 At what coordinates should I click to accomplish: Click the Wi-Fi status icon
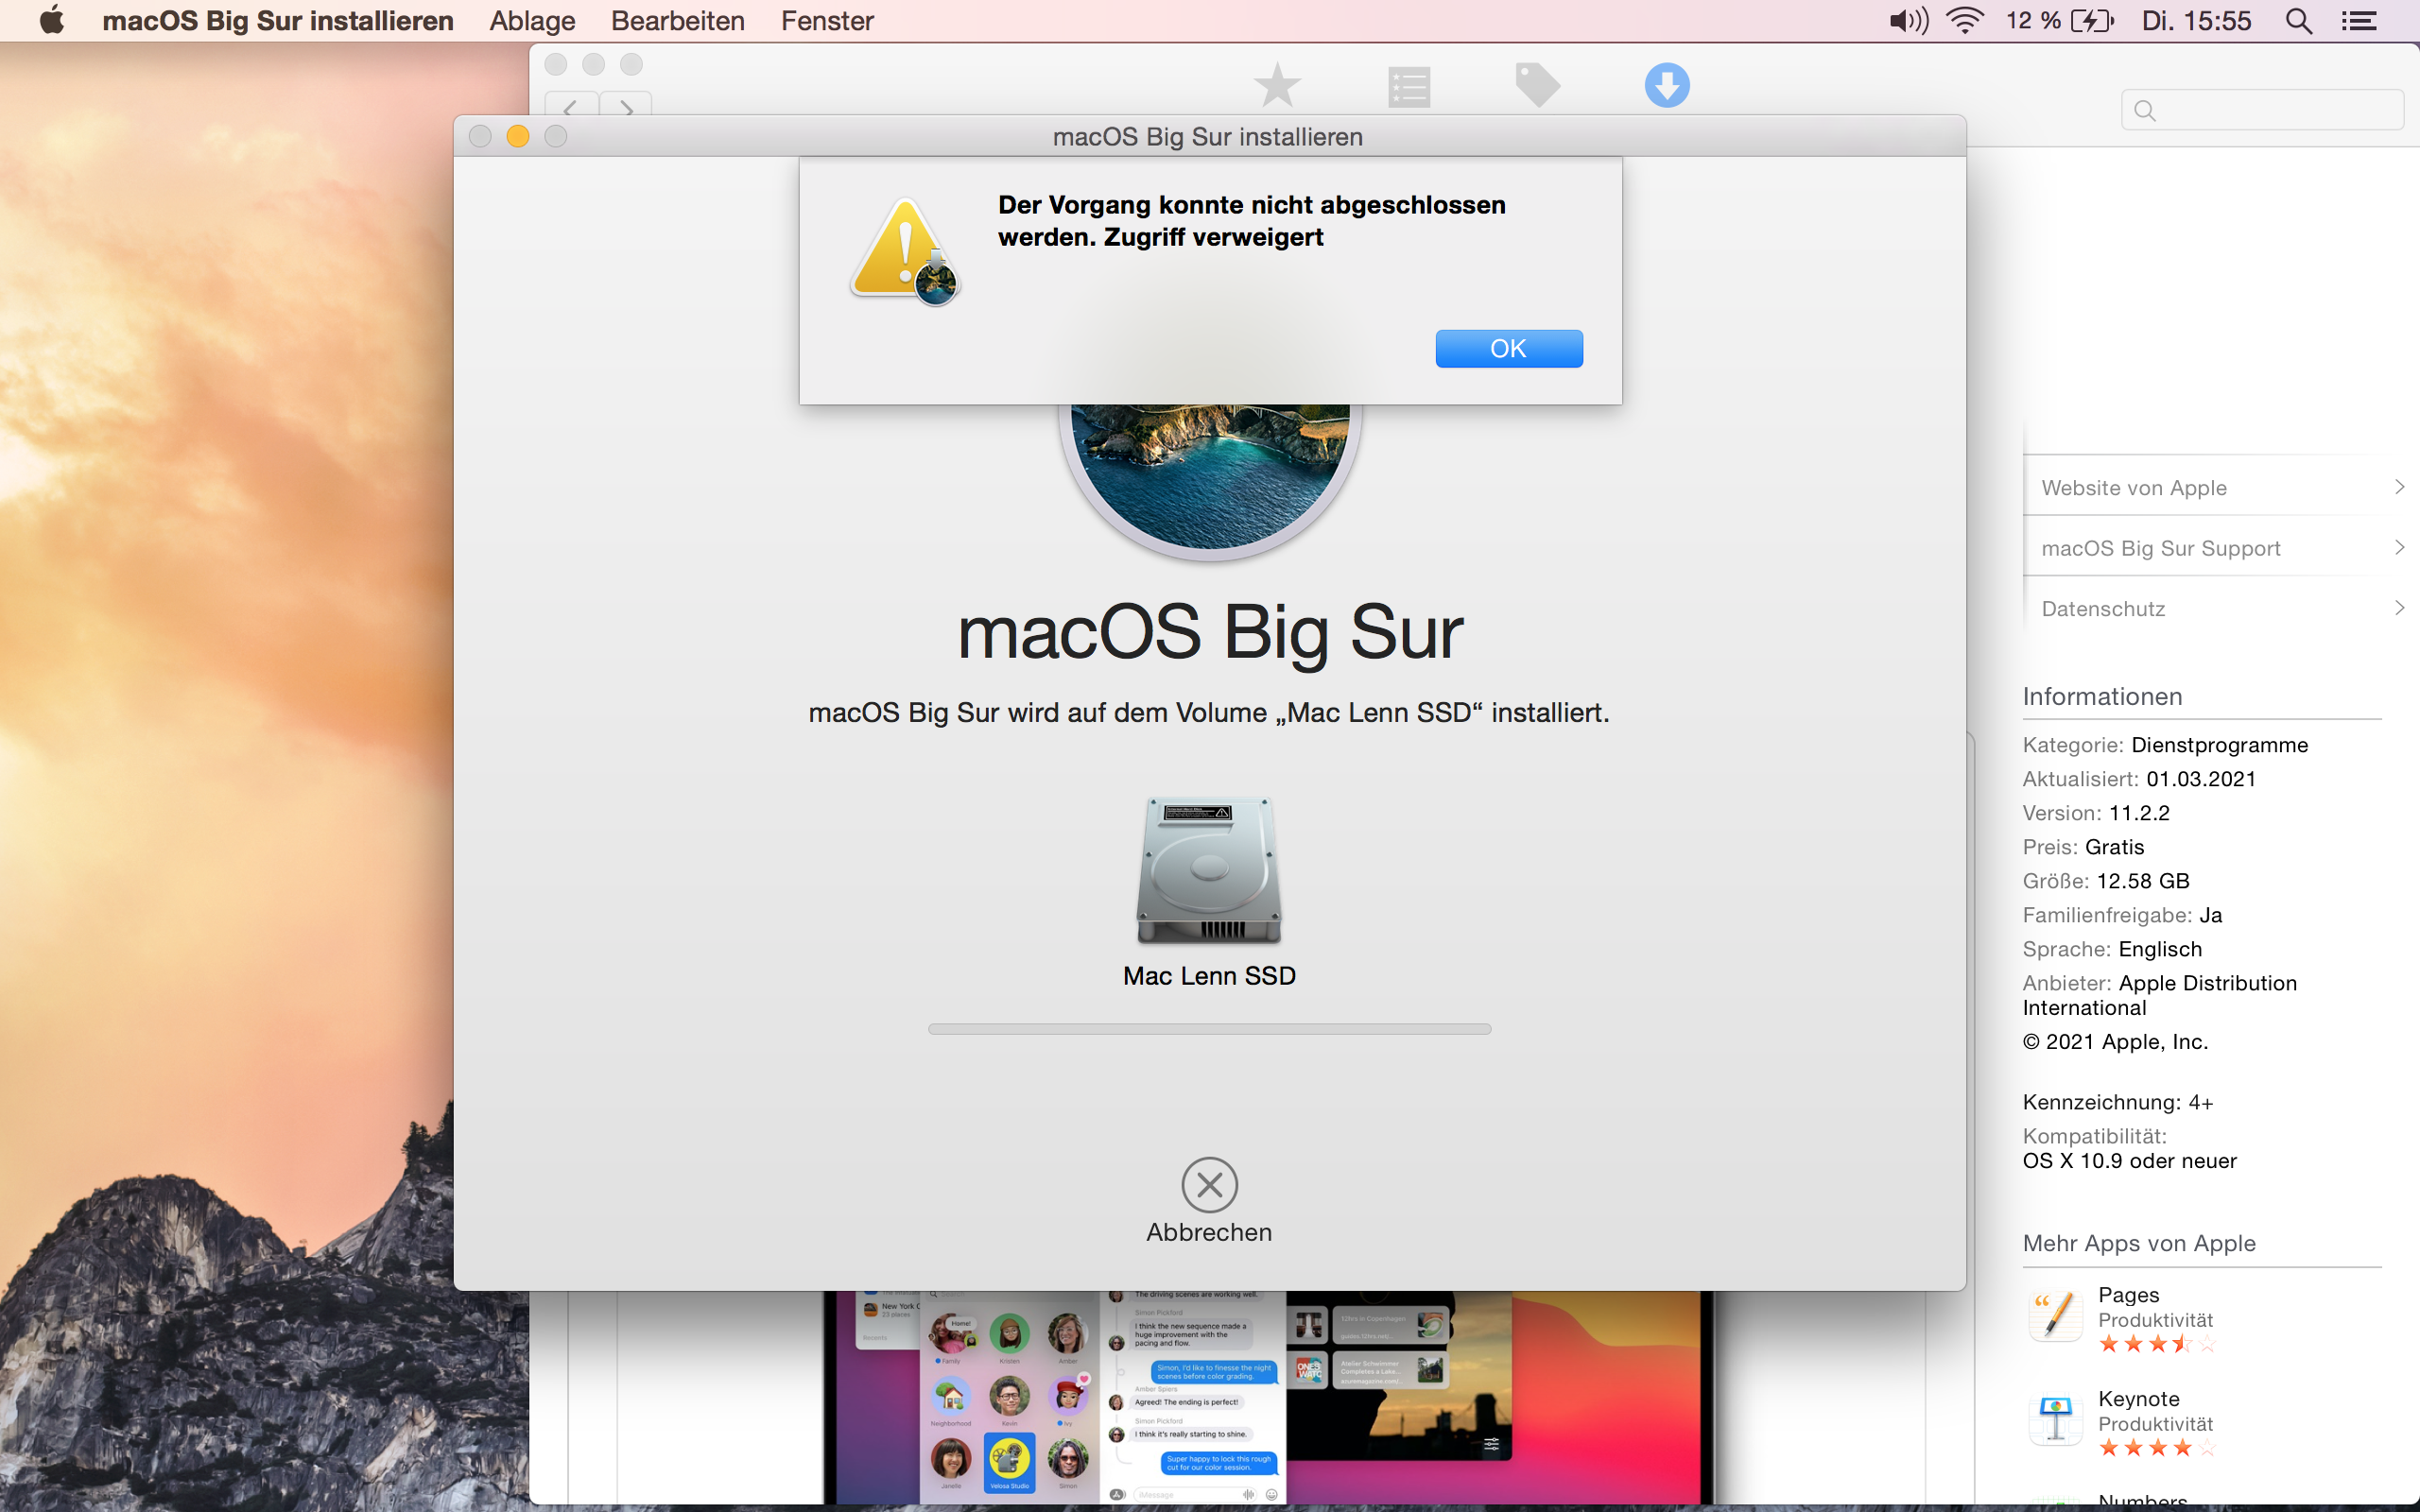(1965, 21)
